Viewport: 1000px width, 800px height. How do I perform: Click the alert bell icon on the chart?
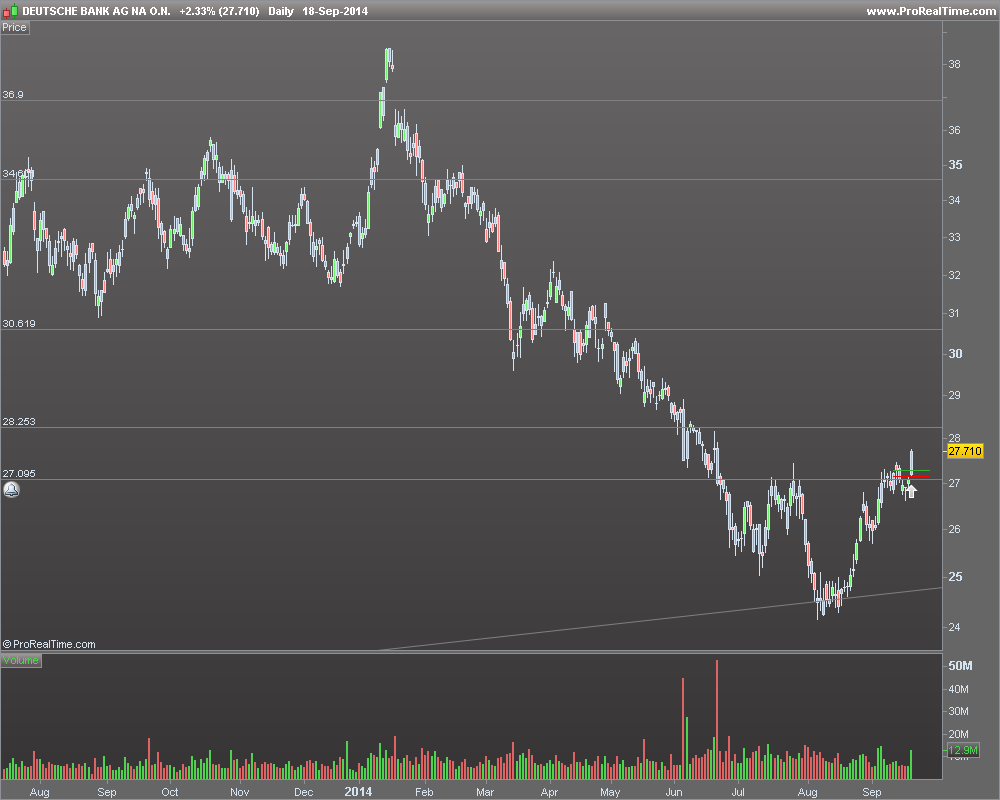(11, 490)
